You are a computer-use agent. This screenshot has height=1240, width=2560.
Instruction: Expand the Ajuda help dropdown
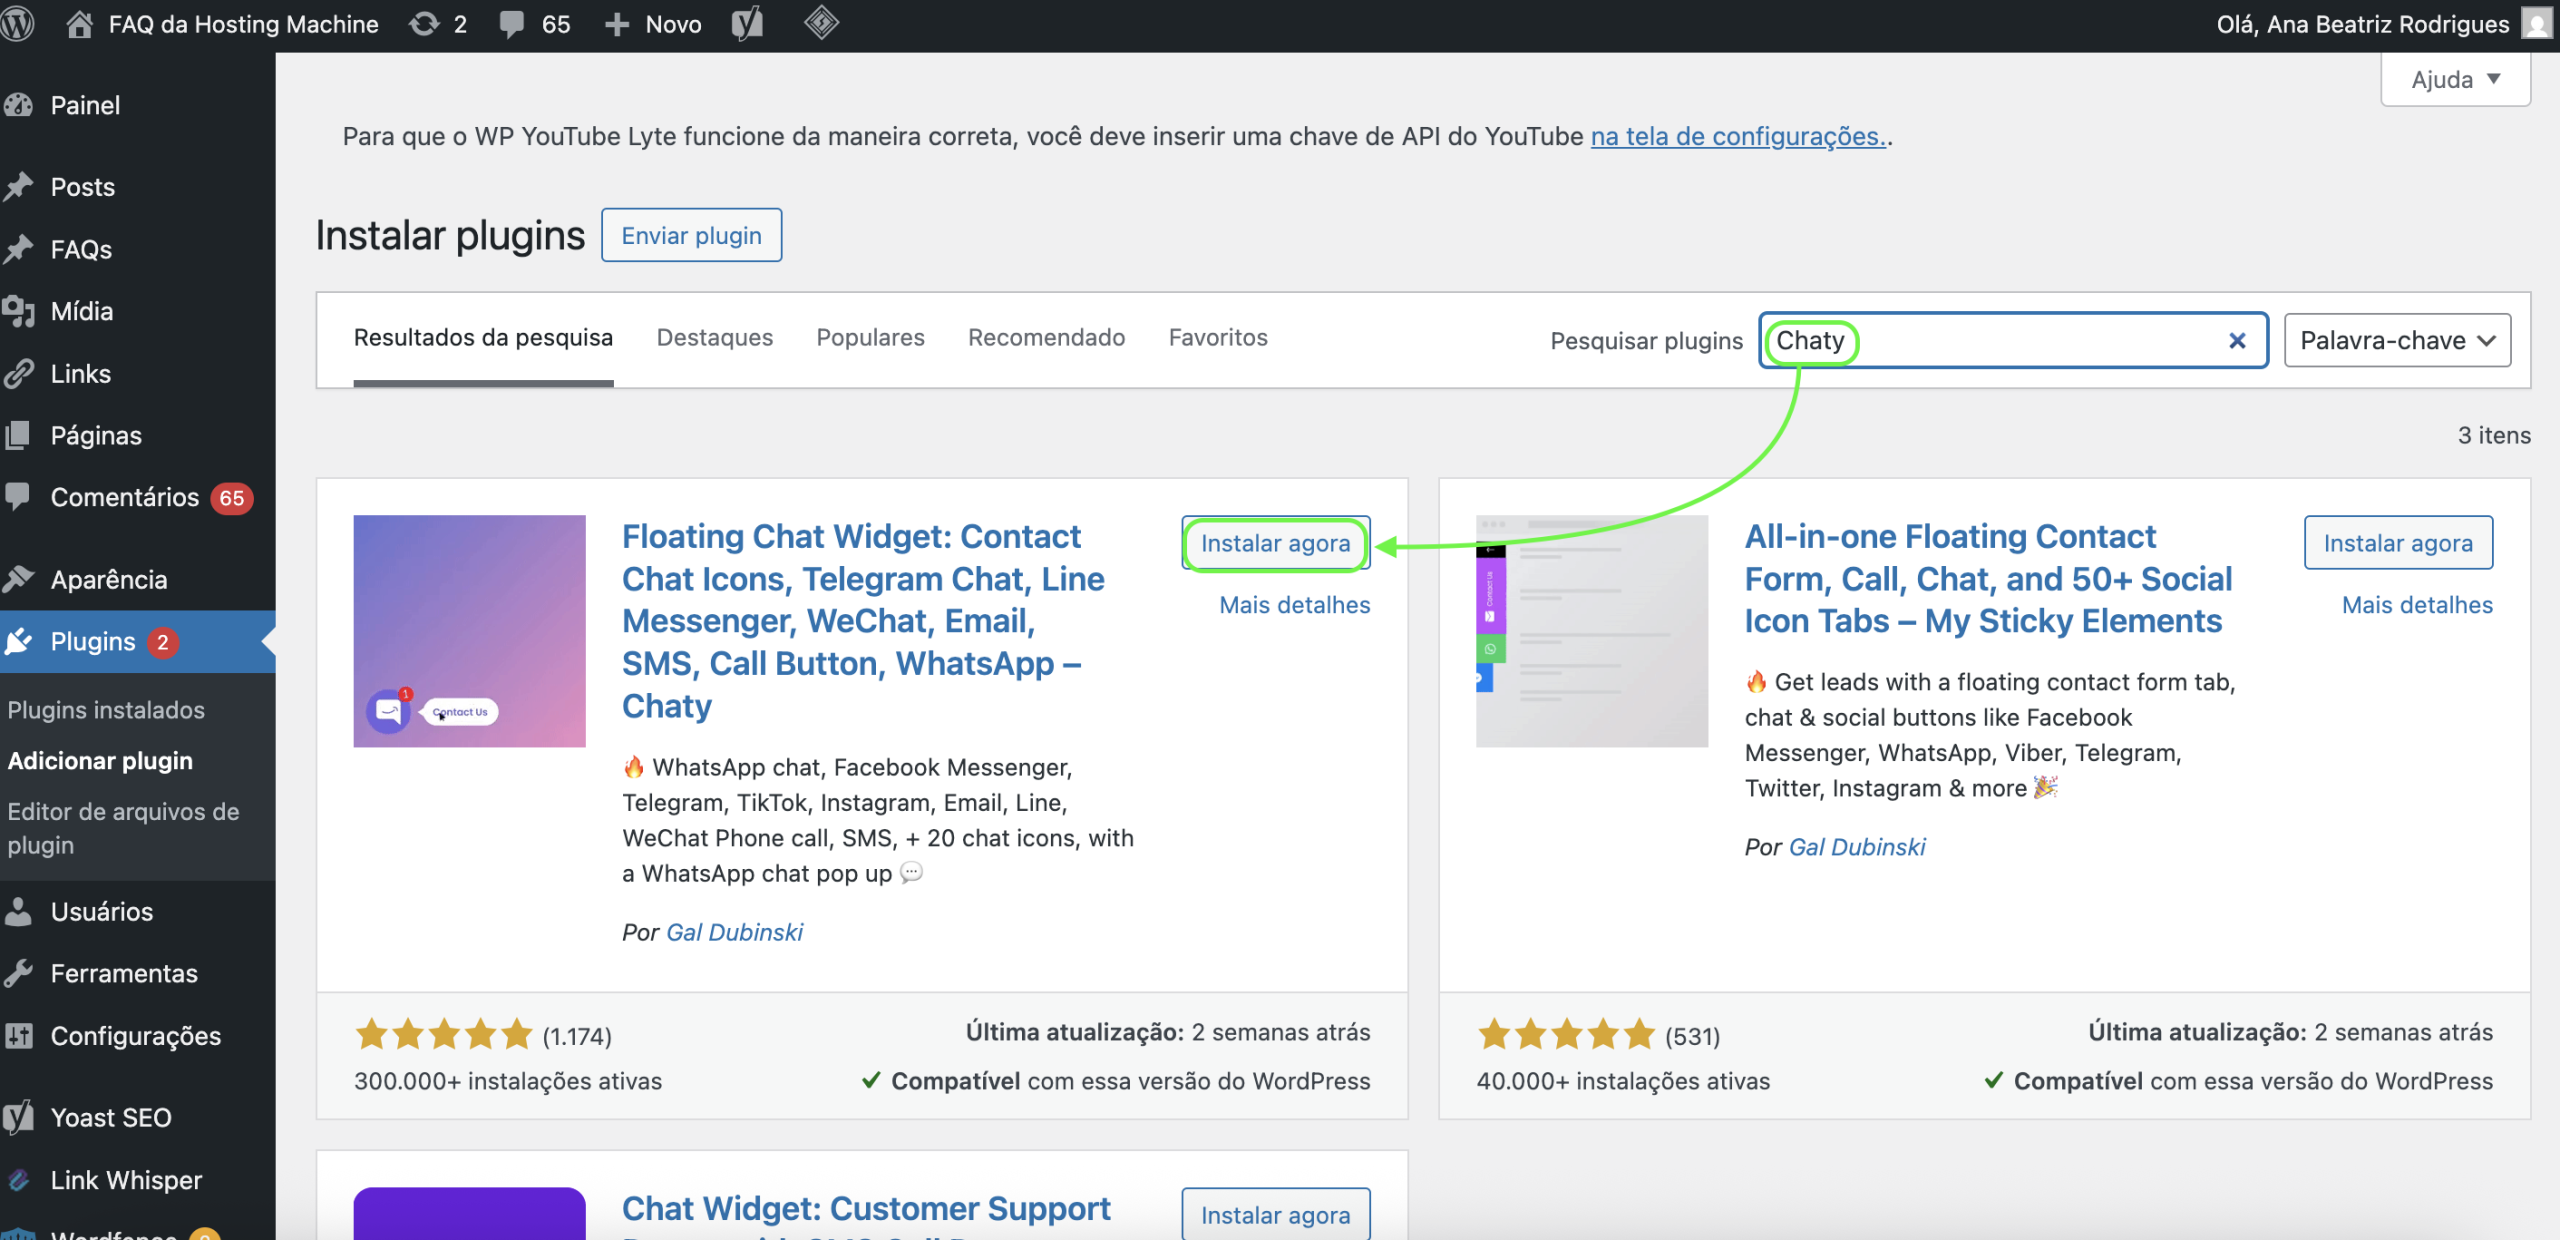[x=2455, y=79]
